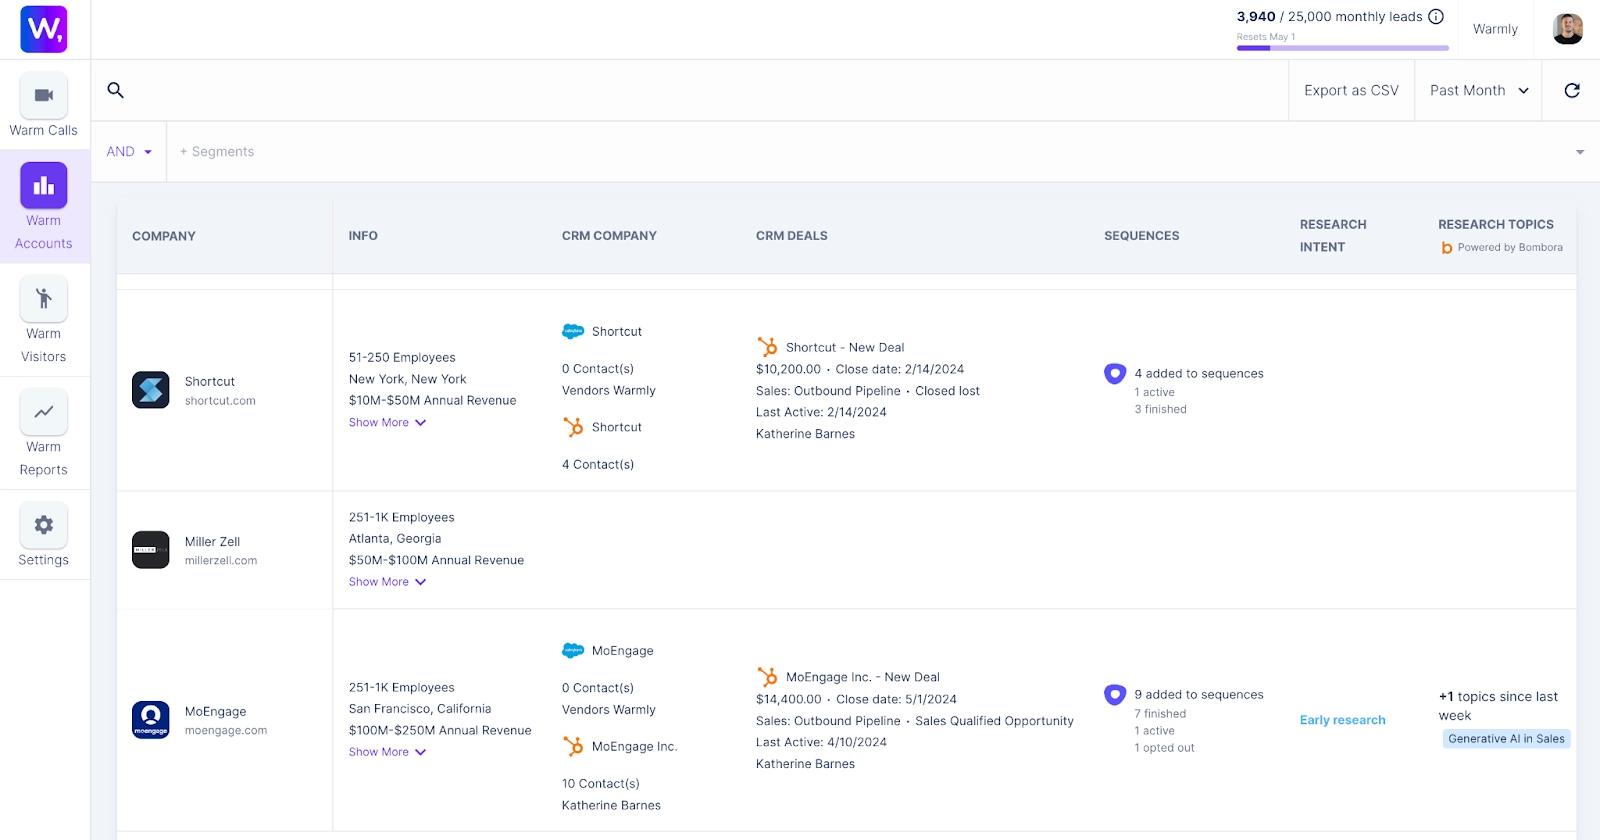The width and height of the screenshot is (1600, 840).
Task: Click '1 opted out' sequence status
Action: (x=1164, y=748)
